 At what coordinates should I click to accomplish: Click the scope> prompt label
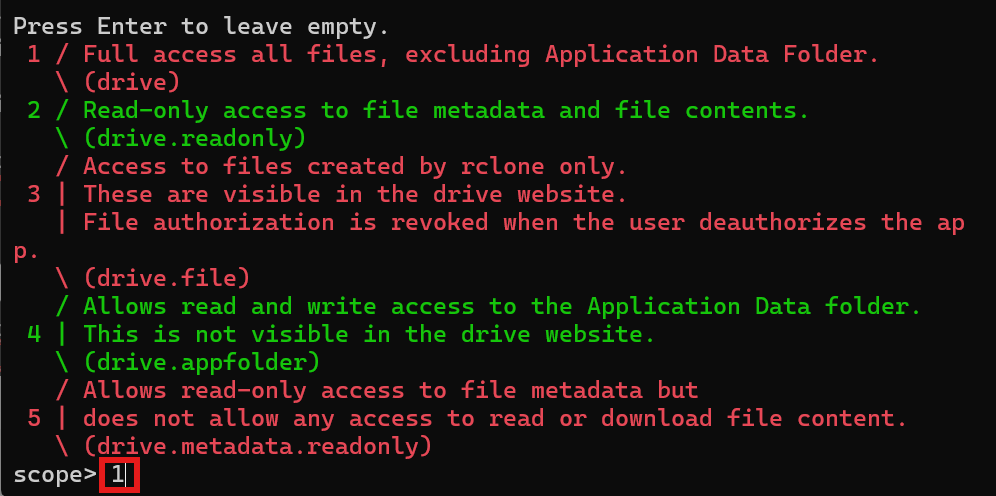(x=55, y=475)
